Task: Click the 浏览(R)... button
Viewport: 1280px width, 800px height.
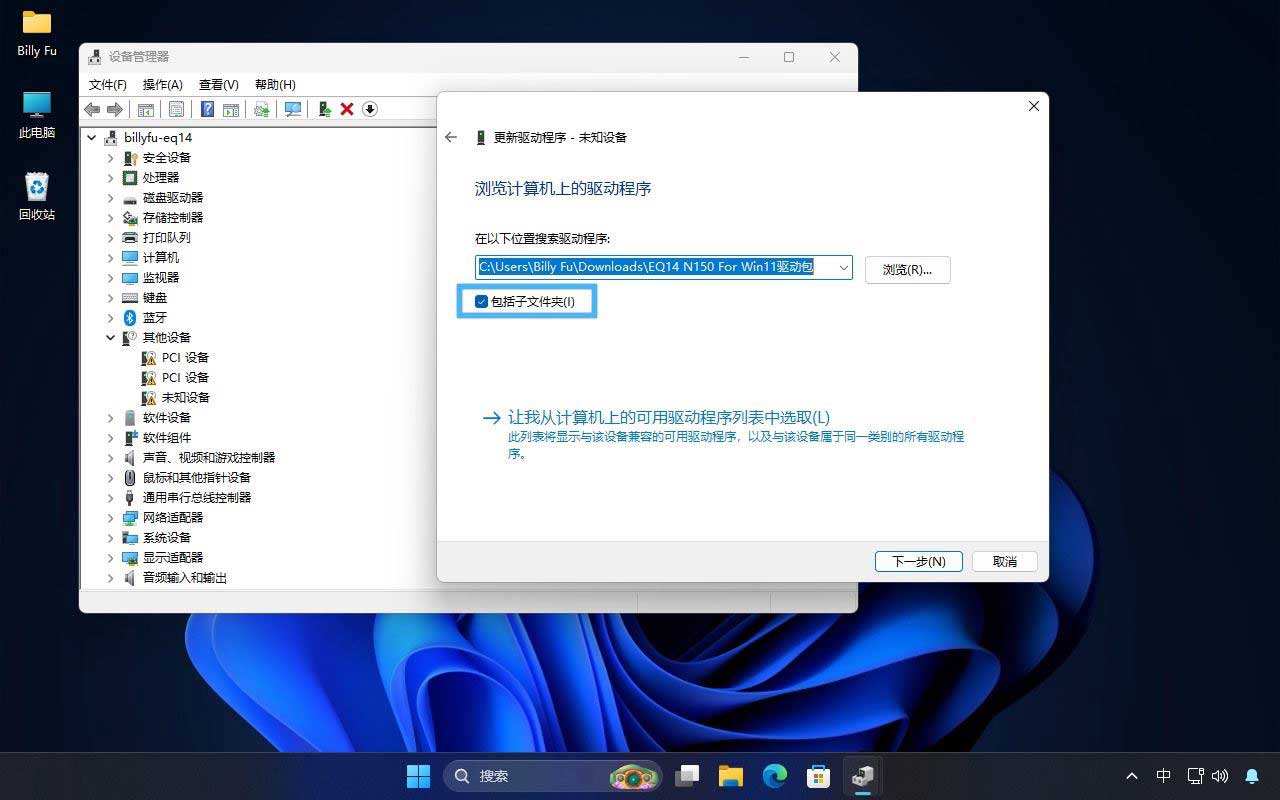Action: (x=907, y=269)
